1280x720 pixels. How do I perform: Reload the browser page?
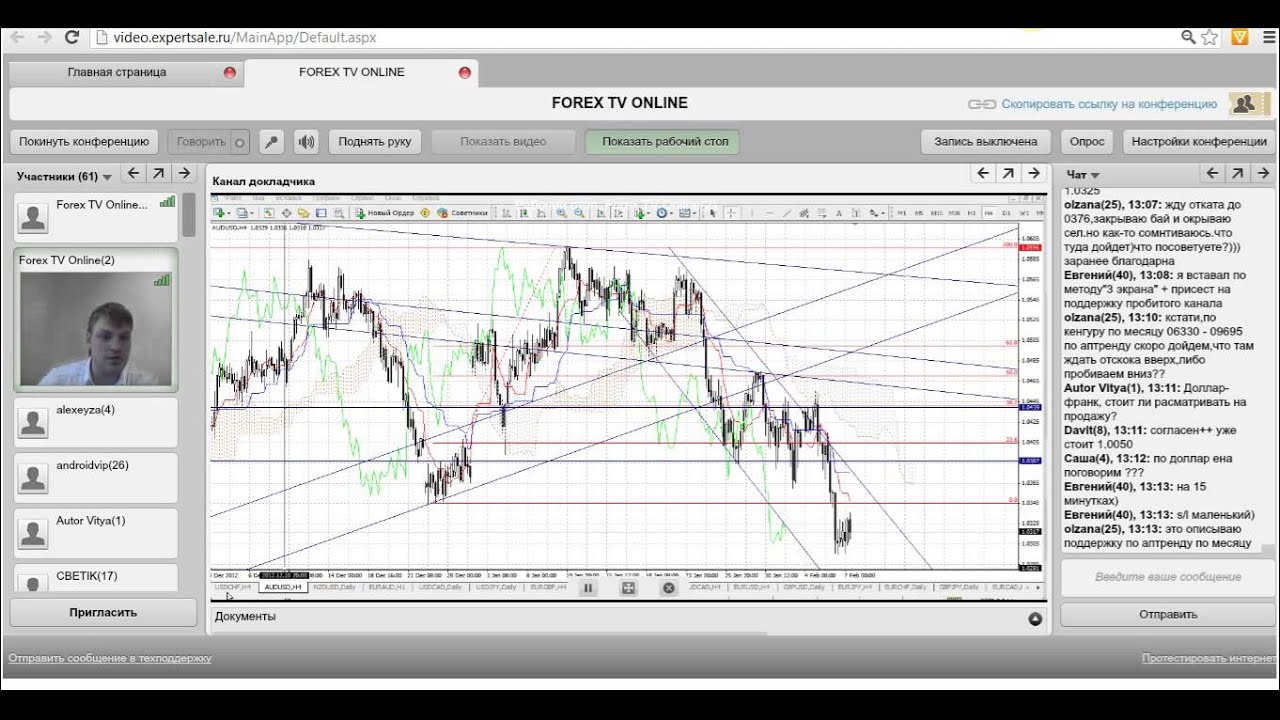[72, 37]
